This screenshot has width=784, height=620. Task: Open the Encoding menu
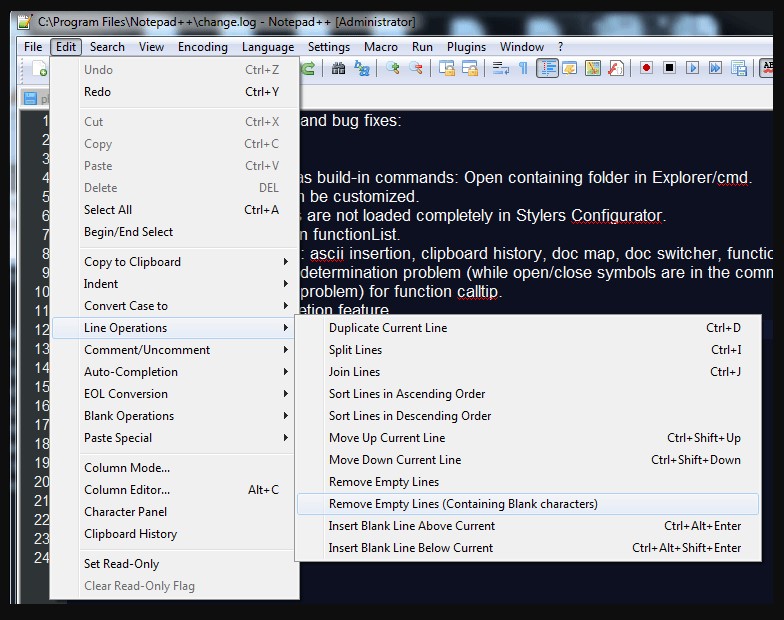(202, 47)
